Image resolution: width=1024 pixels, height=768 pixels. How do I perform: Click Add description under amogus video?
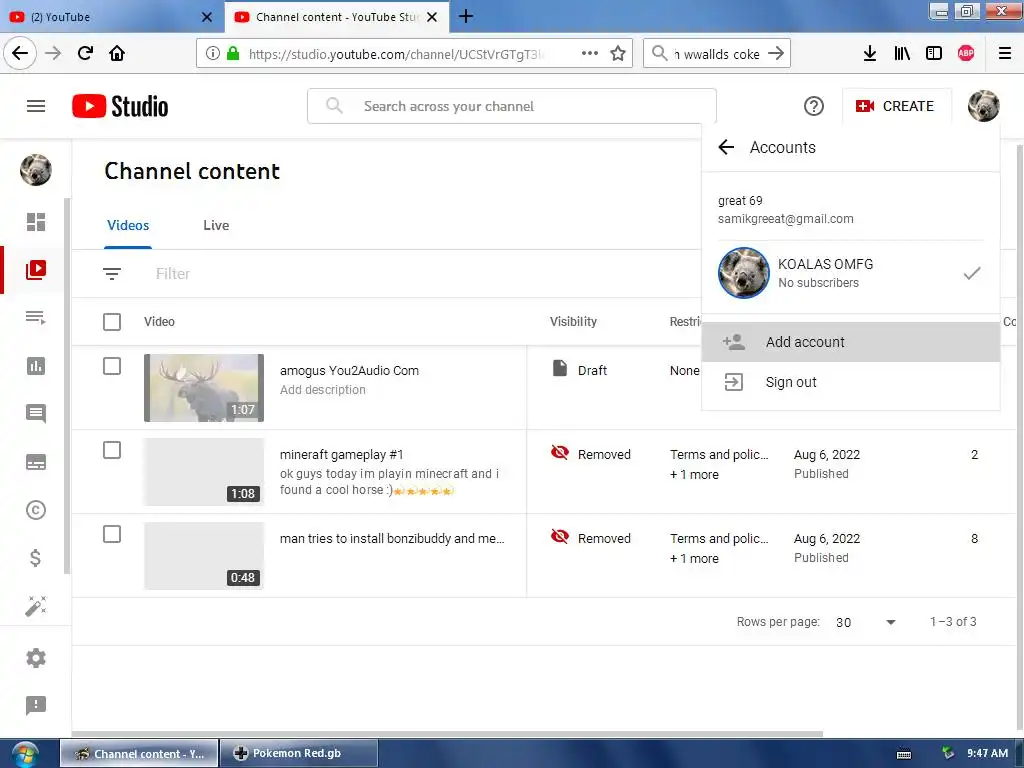point(323,389)
